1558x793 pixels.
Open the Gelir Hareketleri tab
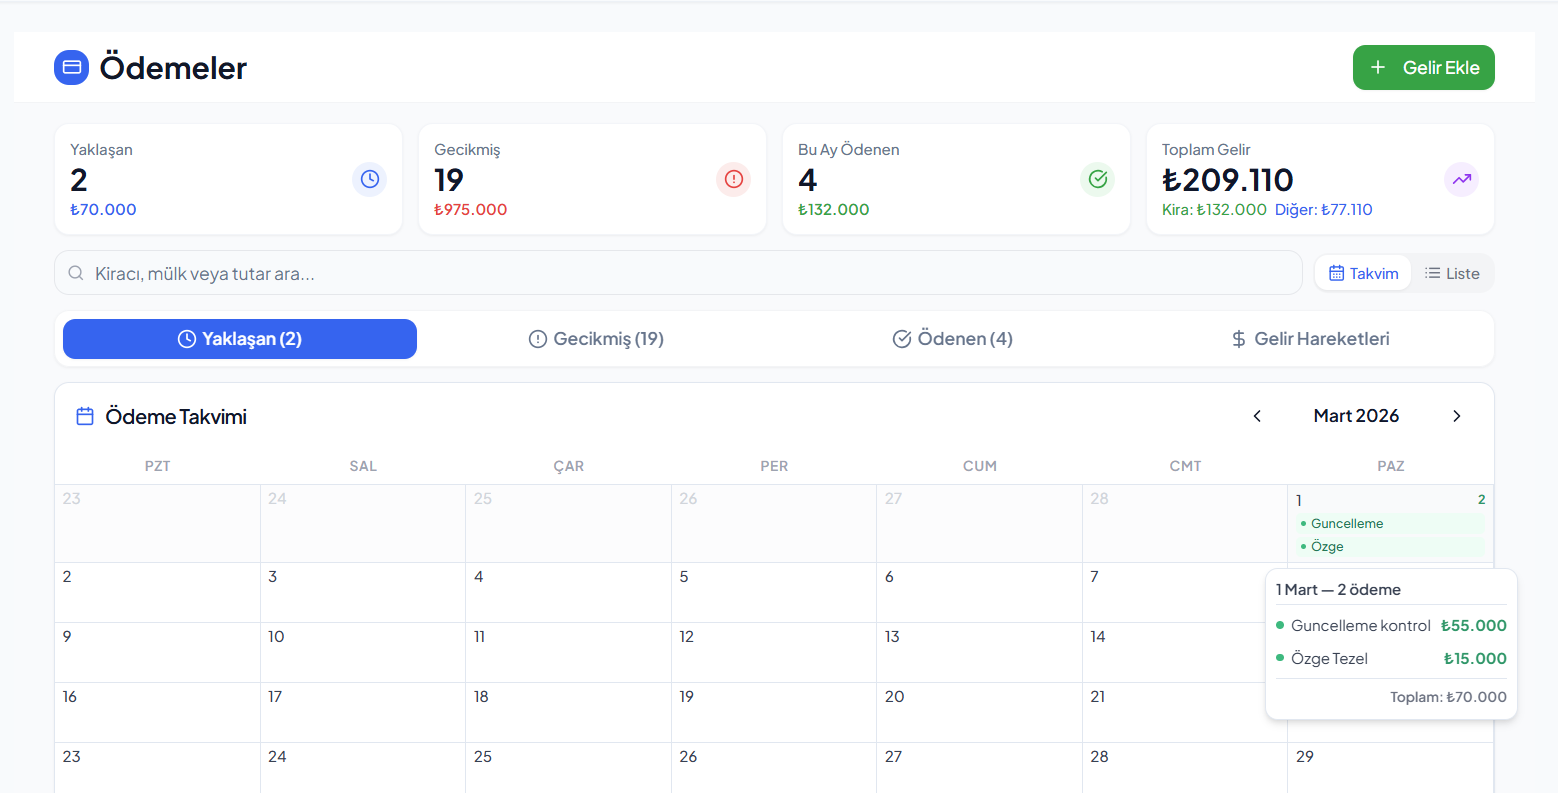pos(1310,339)
